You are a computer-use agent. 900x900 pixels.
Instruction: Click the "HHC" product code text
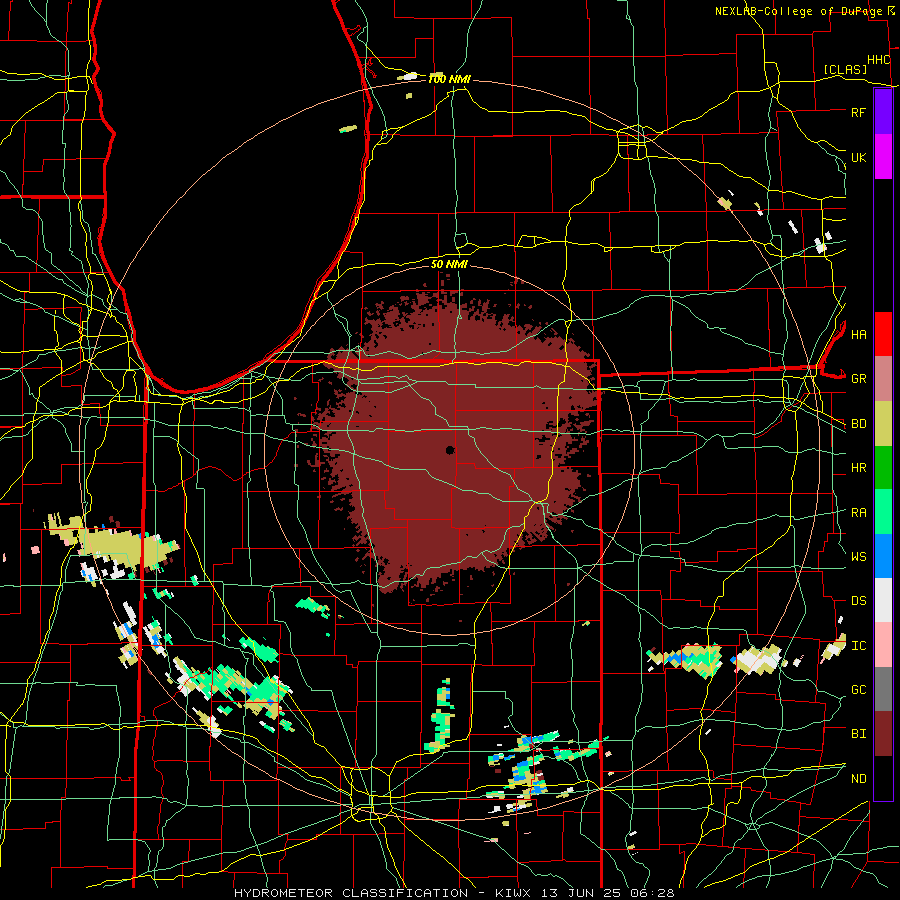pos(878,60)
